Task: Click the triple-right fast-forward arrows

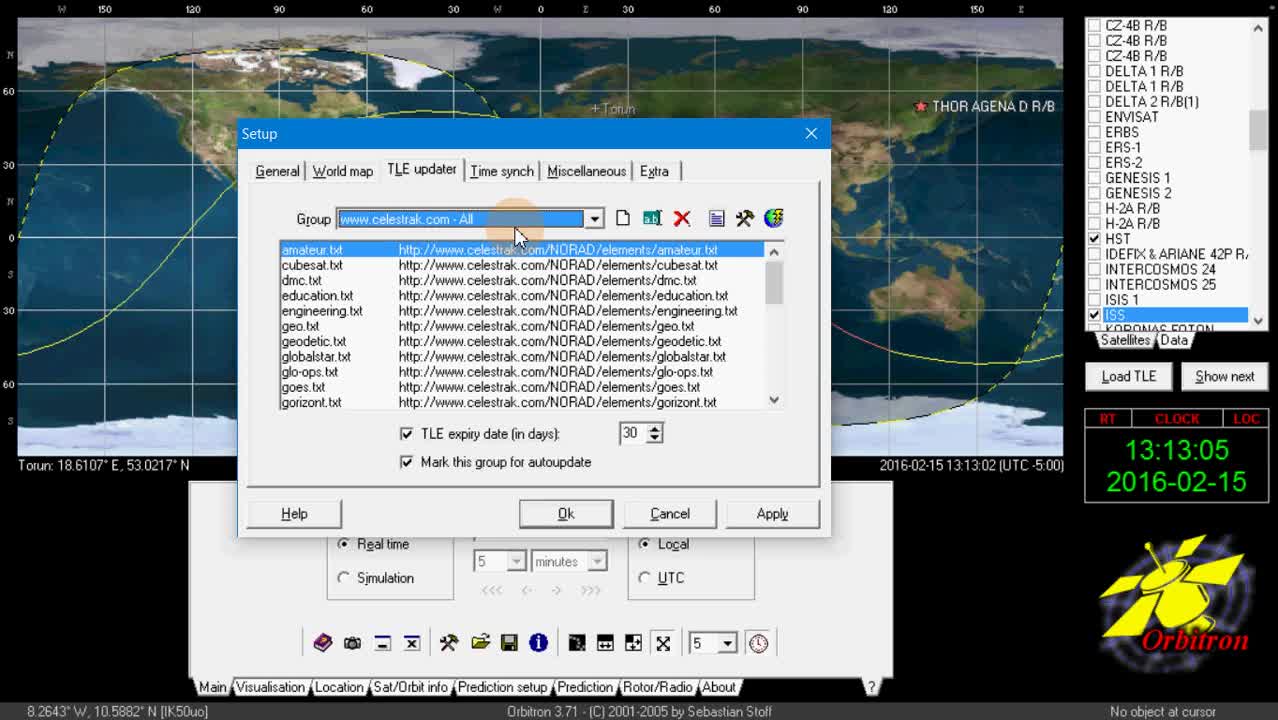Action: coord(591,590)
